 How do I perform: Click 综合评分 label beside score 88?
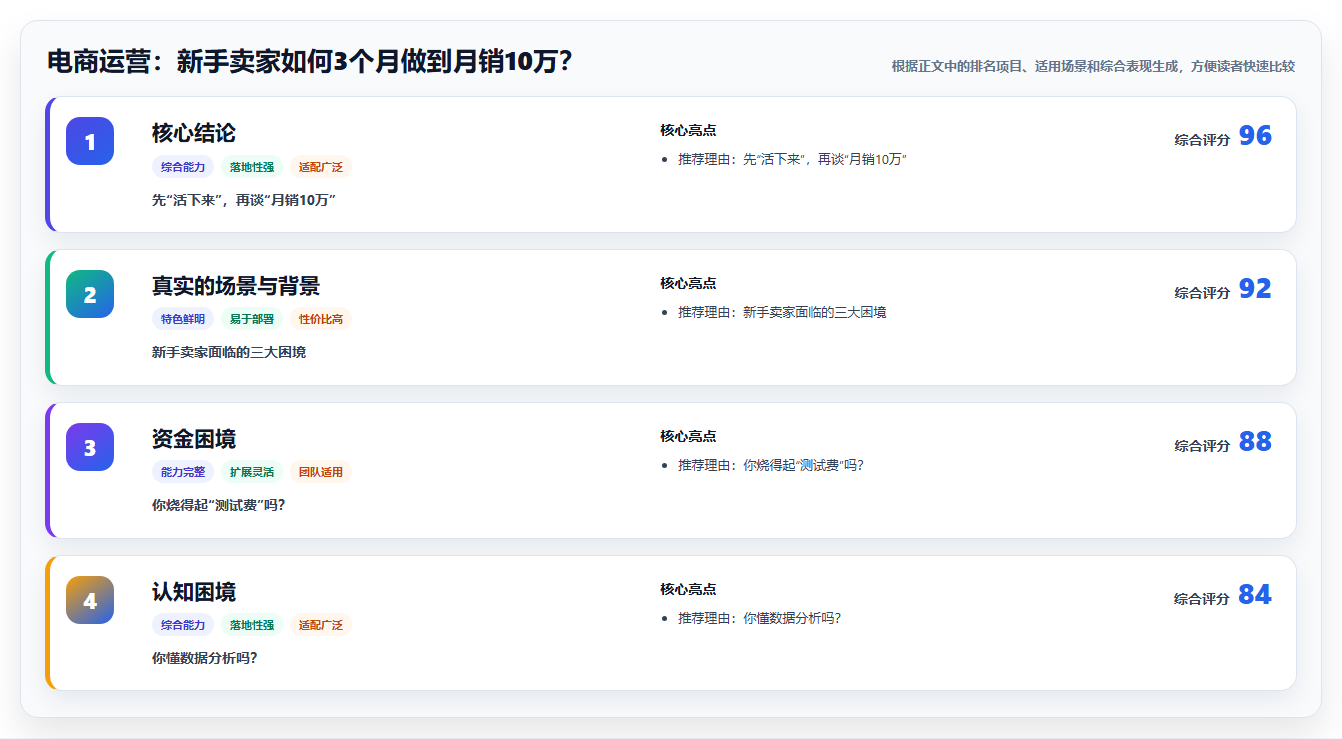(1202, 446)
